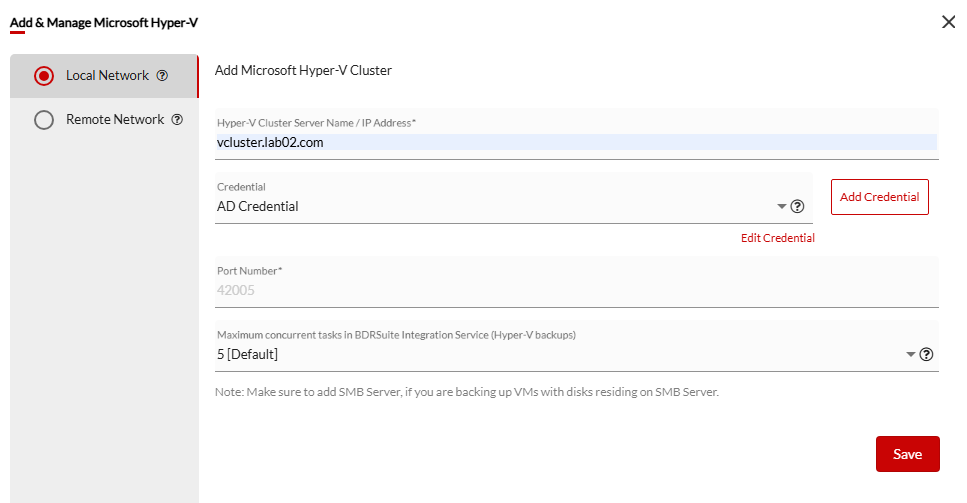Click the Hyper-V Cluster Server Name field

(576, 143)
